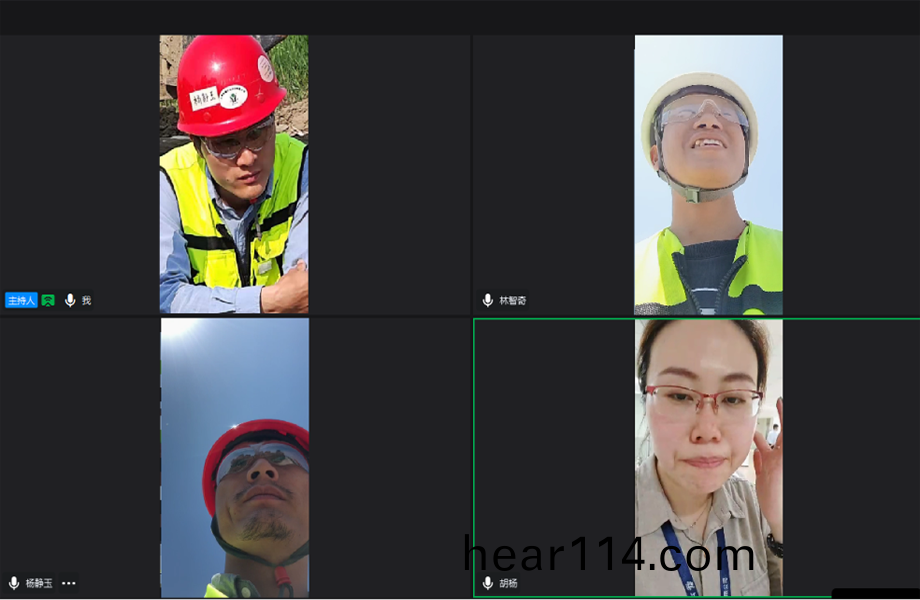The height and width of the screenshot is (600, 920).
Task: Toggle the microphone icon next to 杨静玉
Action: pyautogui.click(x=14, y=582)
